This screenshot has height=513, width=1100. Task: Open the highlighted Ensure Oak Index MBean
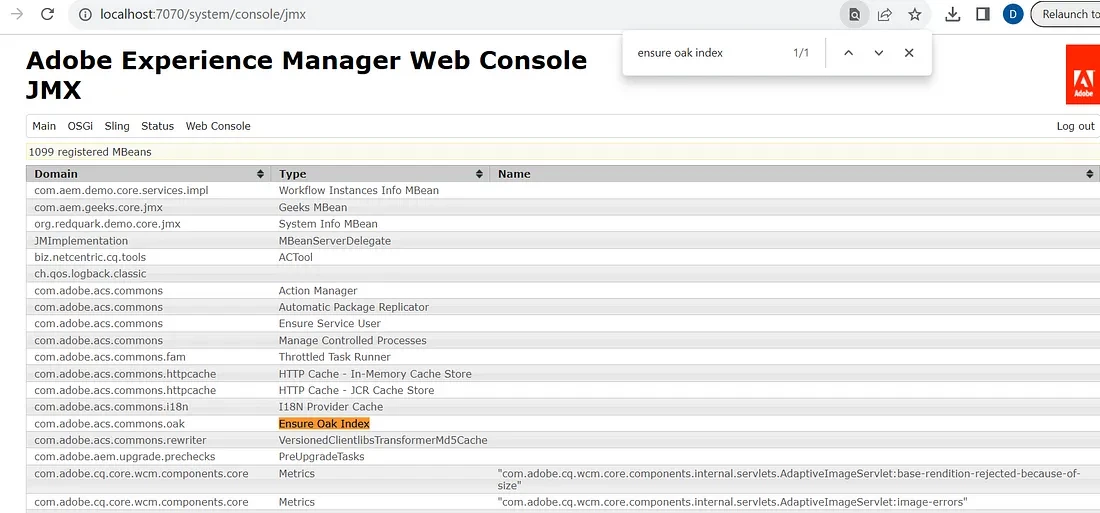[324, 424]
